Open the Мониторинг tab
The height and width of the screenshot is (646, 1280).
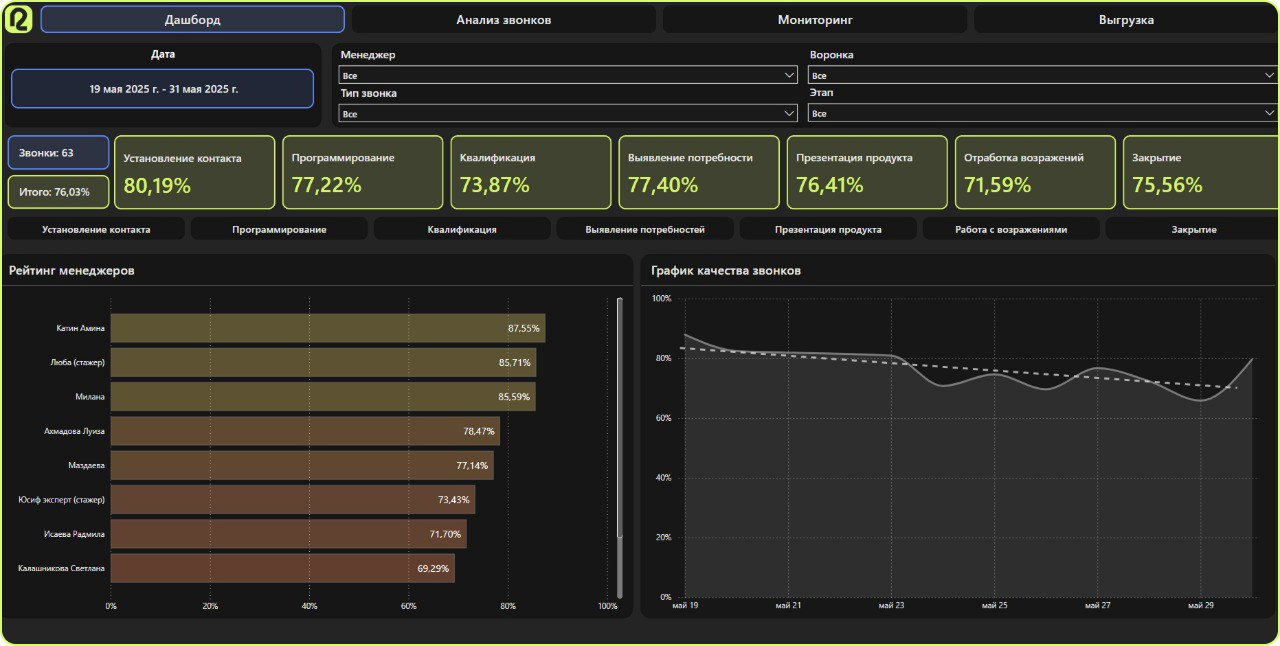(x=815, y=20)
